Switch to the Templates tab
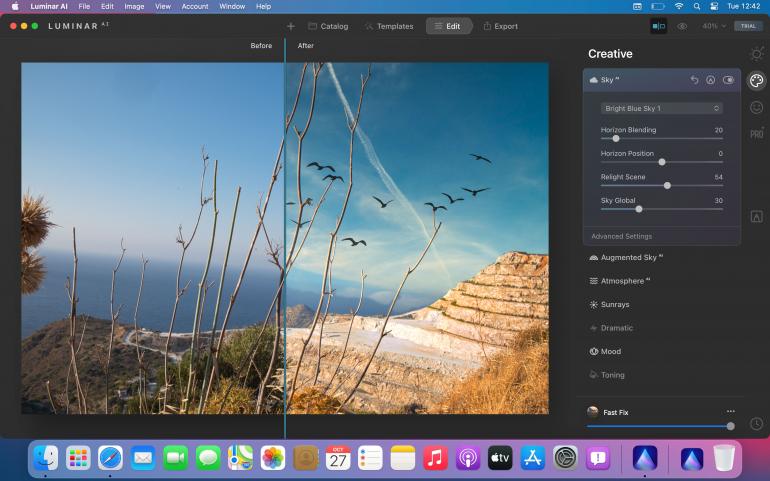The image size is (770, 481). [x=388, y=26]
